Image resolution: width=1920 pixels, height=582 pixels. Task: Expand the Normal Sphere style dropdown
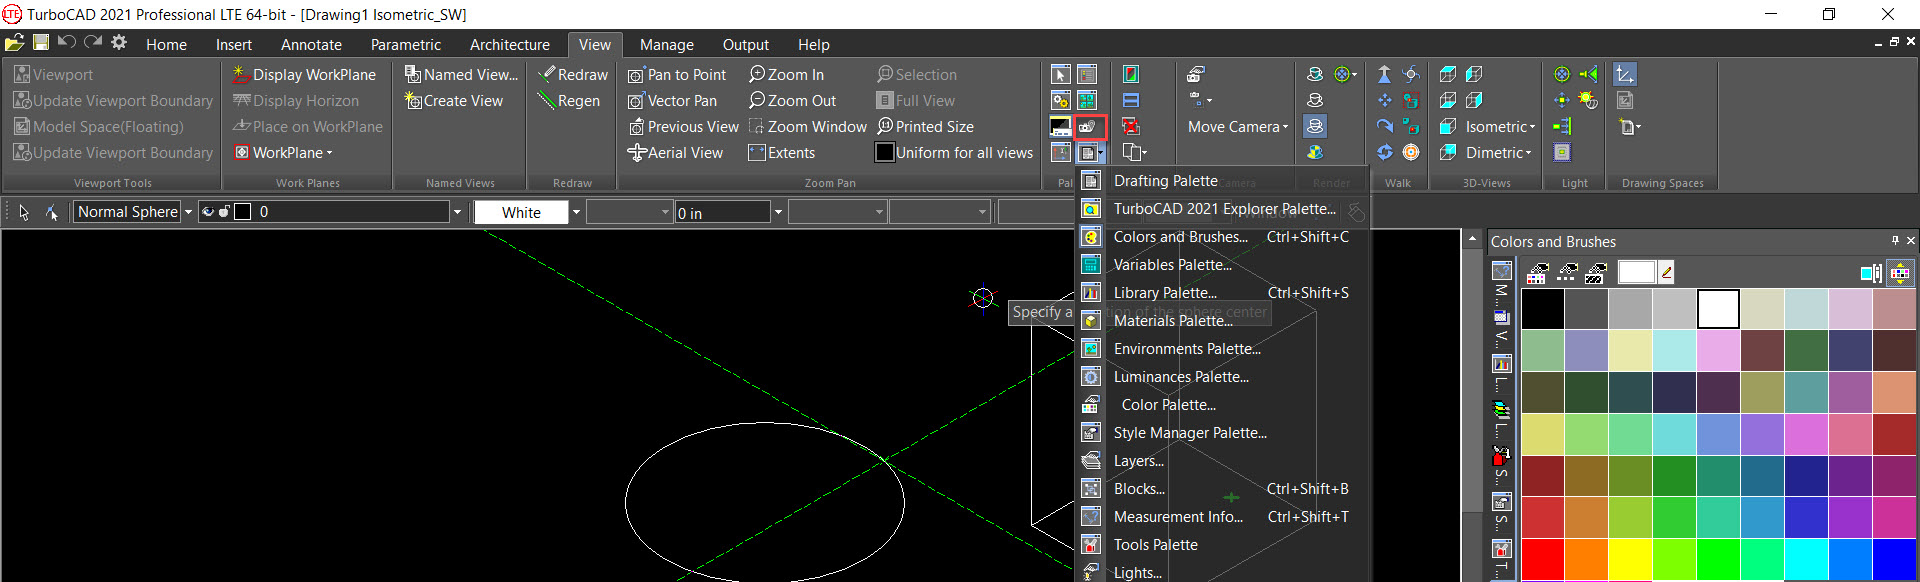(x=188, y=212)
